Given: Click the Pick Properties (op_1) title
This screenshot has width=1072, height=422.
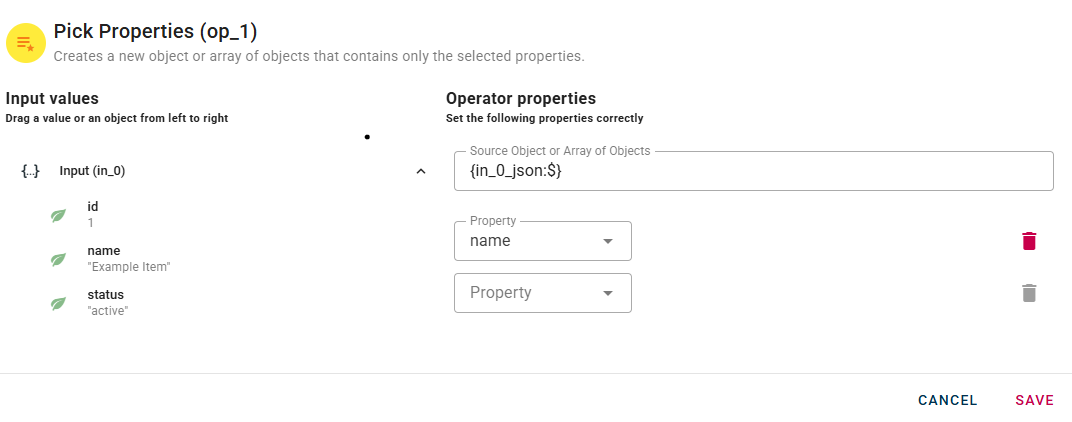Looking at the screenshot, I should coord(155,32).
